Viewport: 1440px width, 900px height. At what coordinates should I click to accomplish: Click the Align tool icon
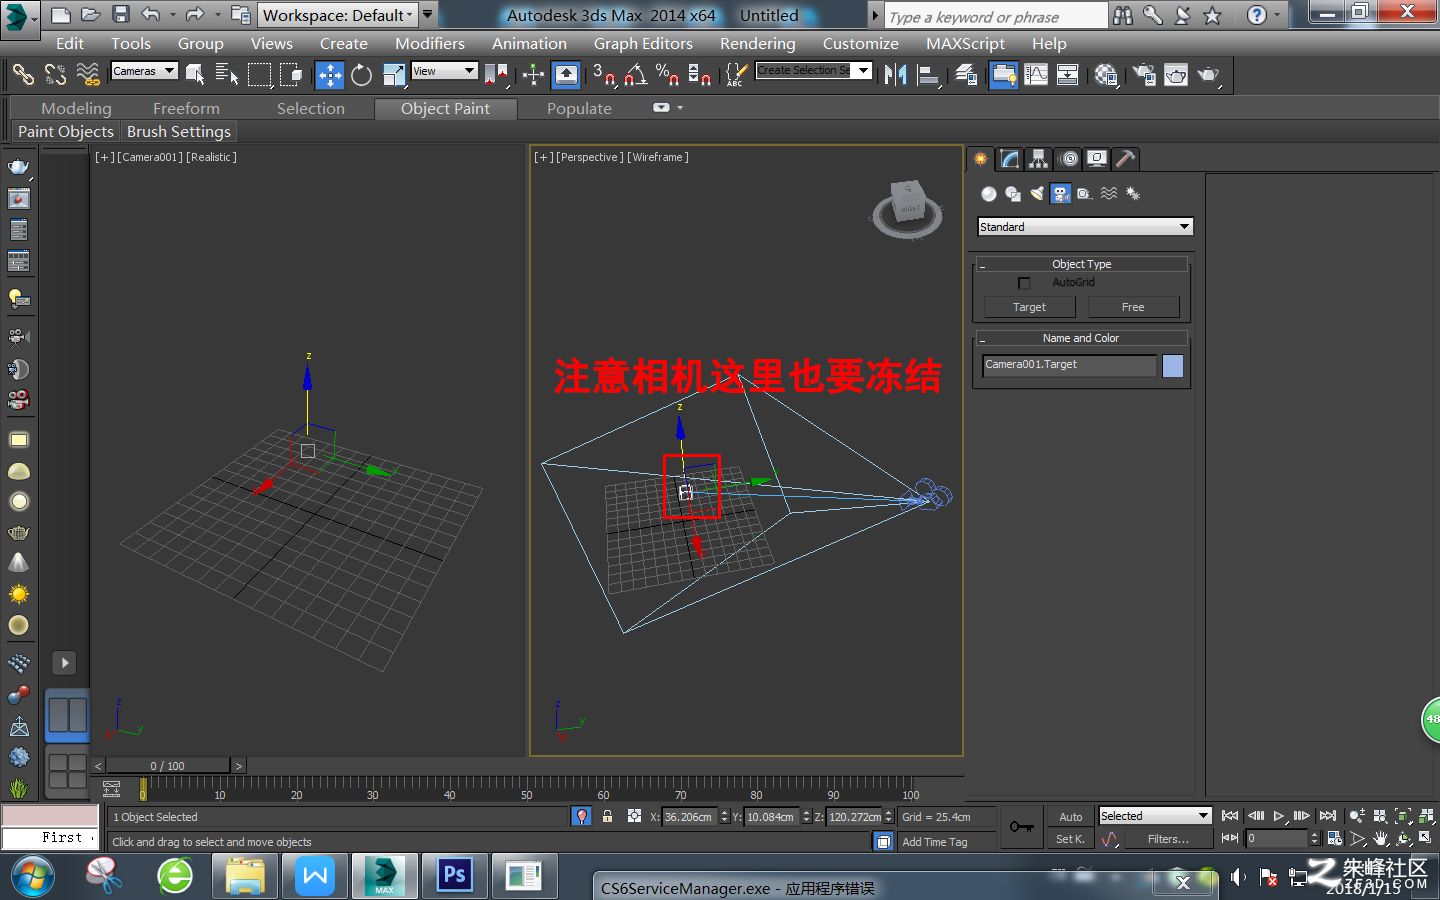[928, 75]
